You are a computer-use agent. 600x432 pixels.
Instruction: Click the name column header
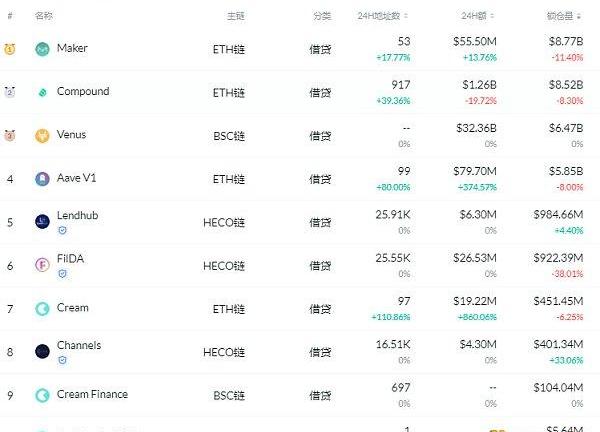click(44, 16)
